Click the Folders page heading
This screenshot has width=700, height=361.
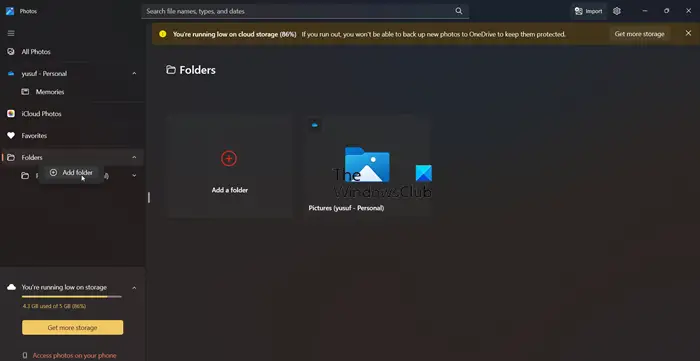coord(191,70)
